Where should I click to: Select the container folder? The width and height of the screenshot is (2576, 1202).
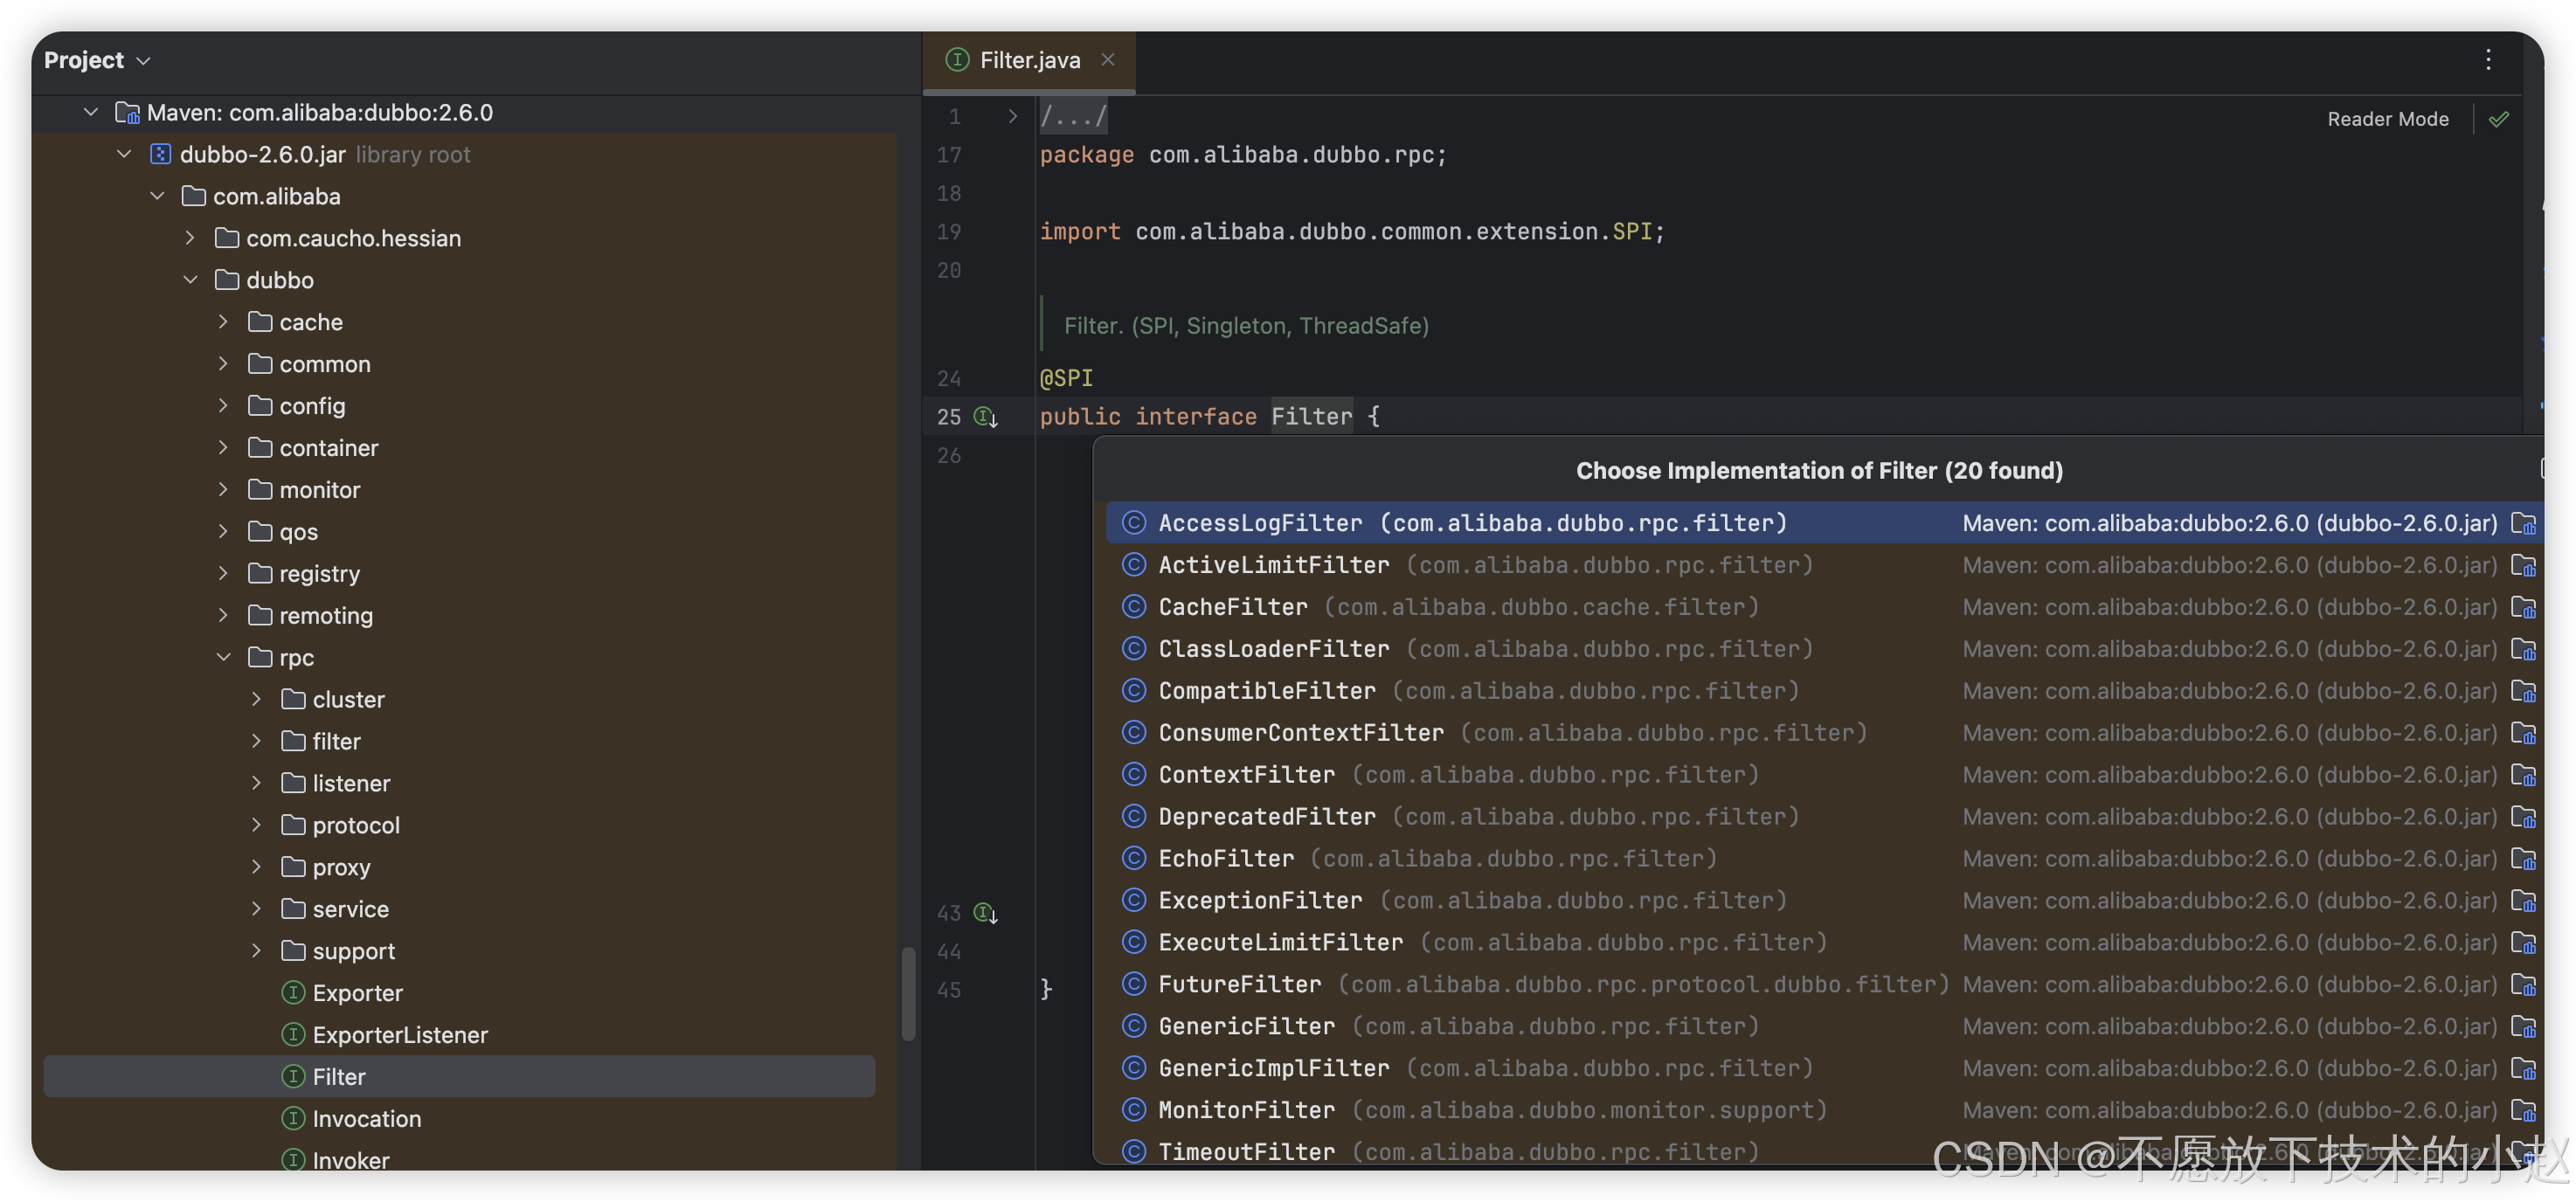(314, 448)
